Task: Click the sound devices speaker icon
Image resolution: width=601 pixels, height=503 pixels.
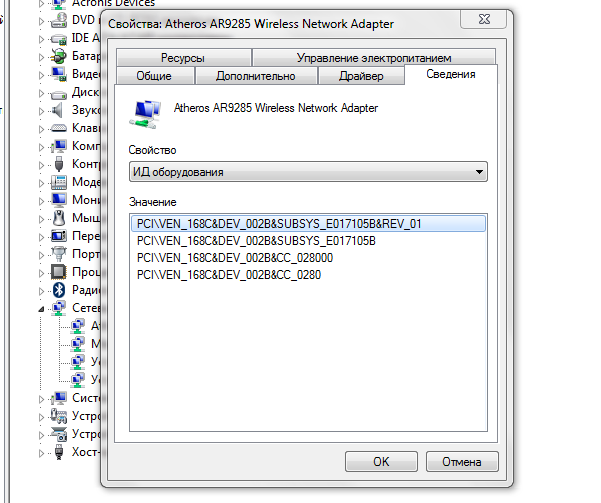Action: pyautogui.click(x=58, y=110)
